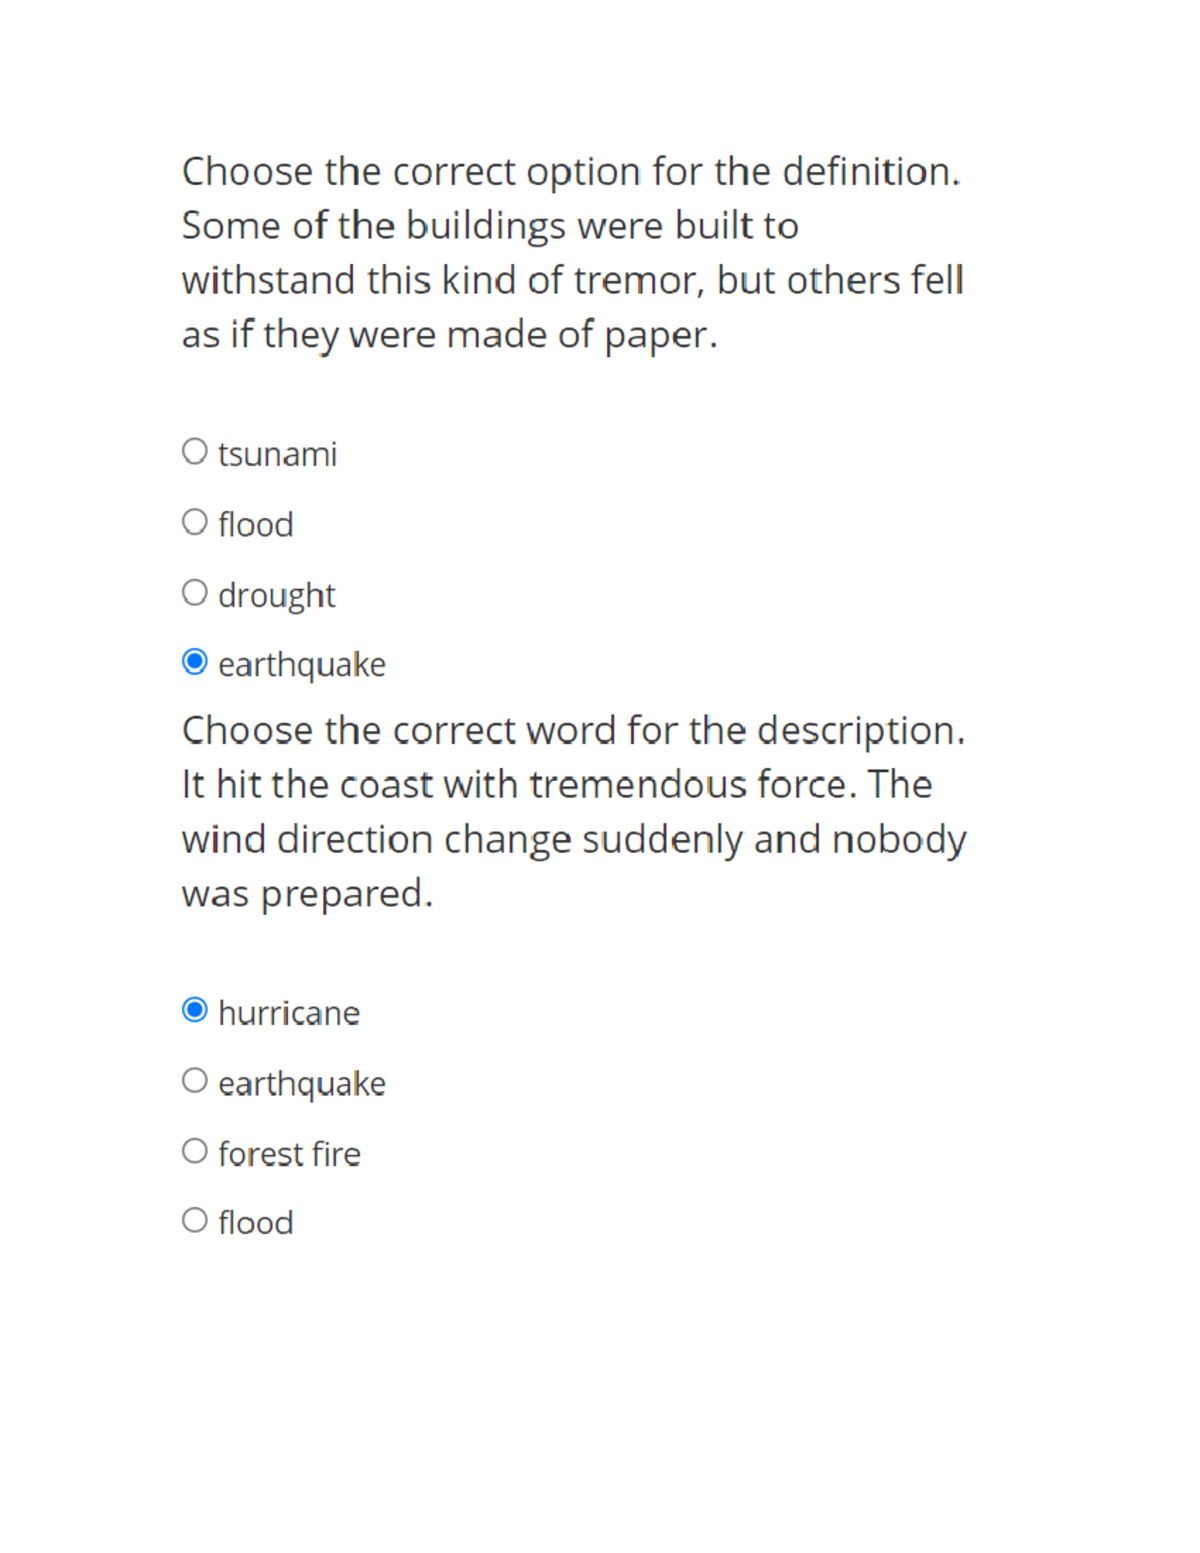The image size is (1200, 1553).
Task: Click the sentence 'as if they were made of paper'
Action: tap(450, 335)
